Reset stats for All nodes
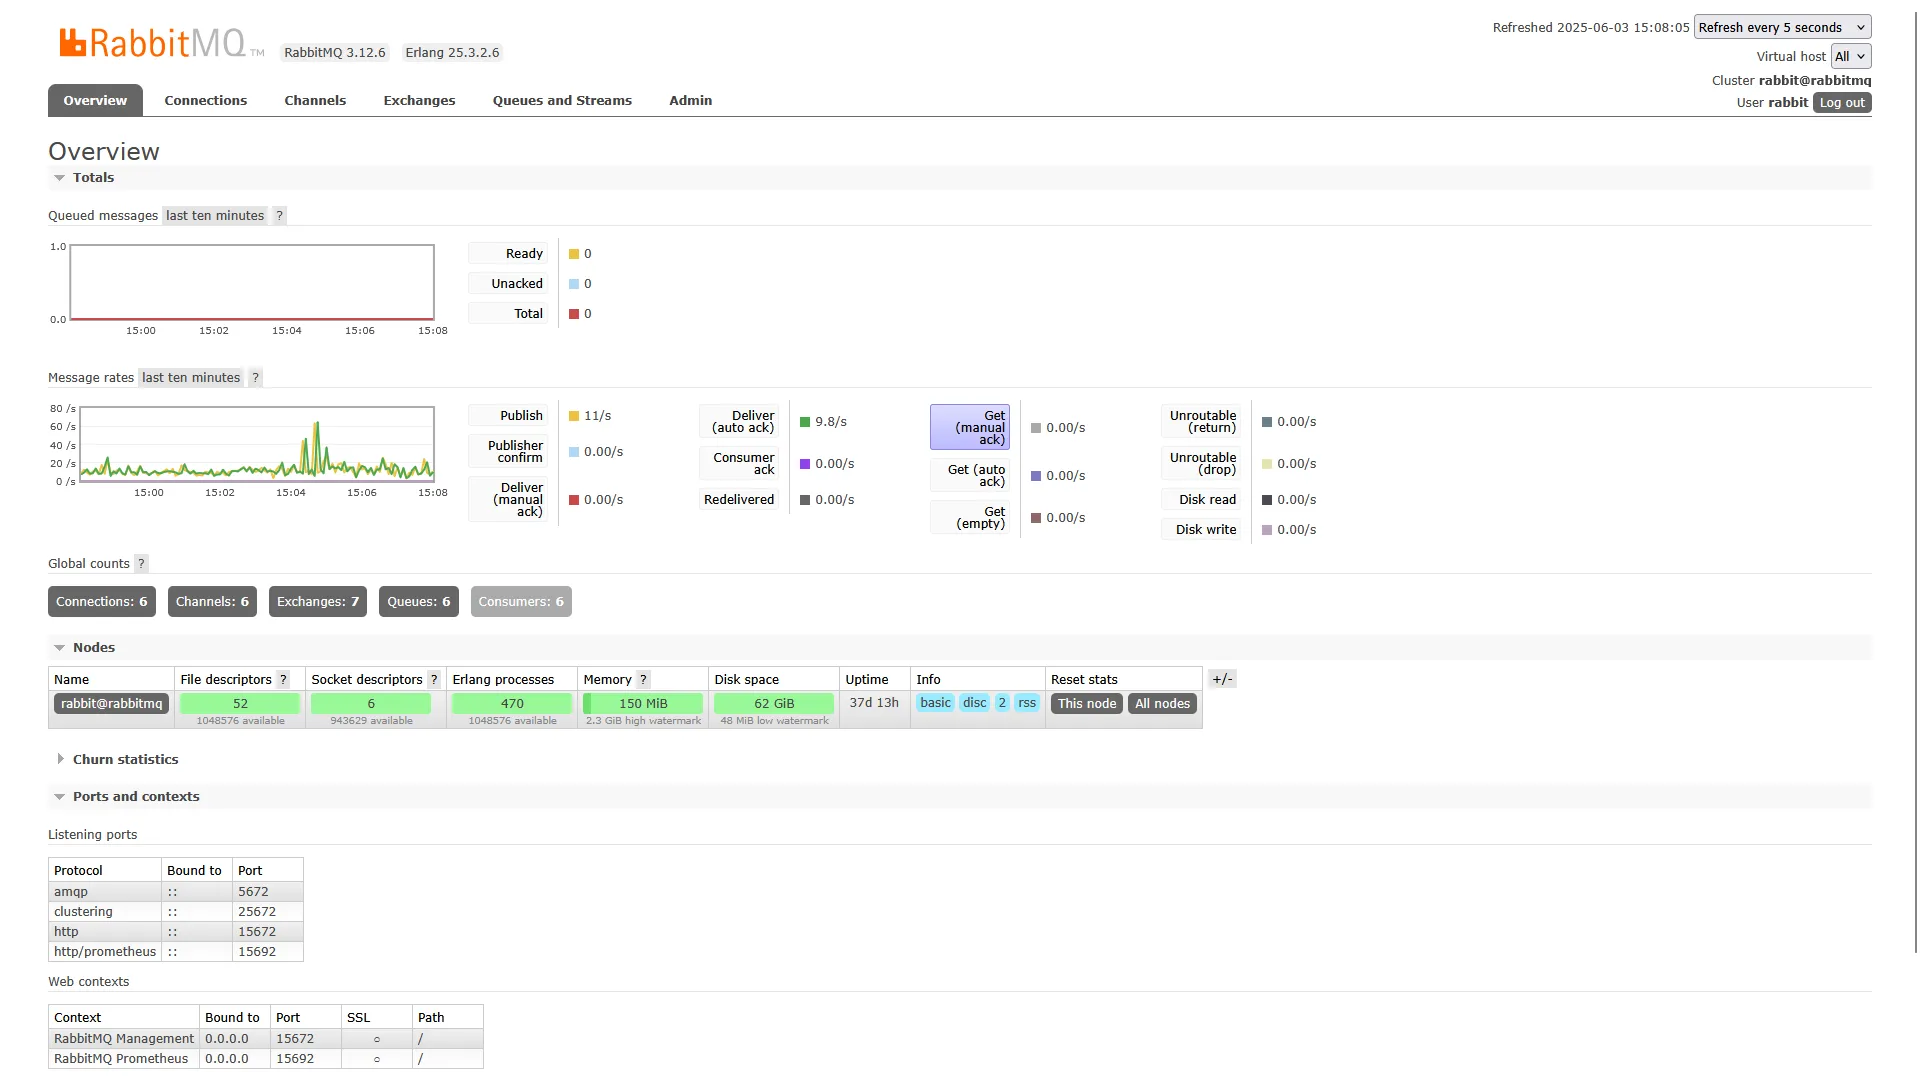Image resolution: width=1920 pixels, height=1080 pixels. click(x=1162, y=704)
